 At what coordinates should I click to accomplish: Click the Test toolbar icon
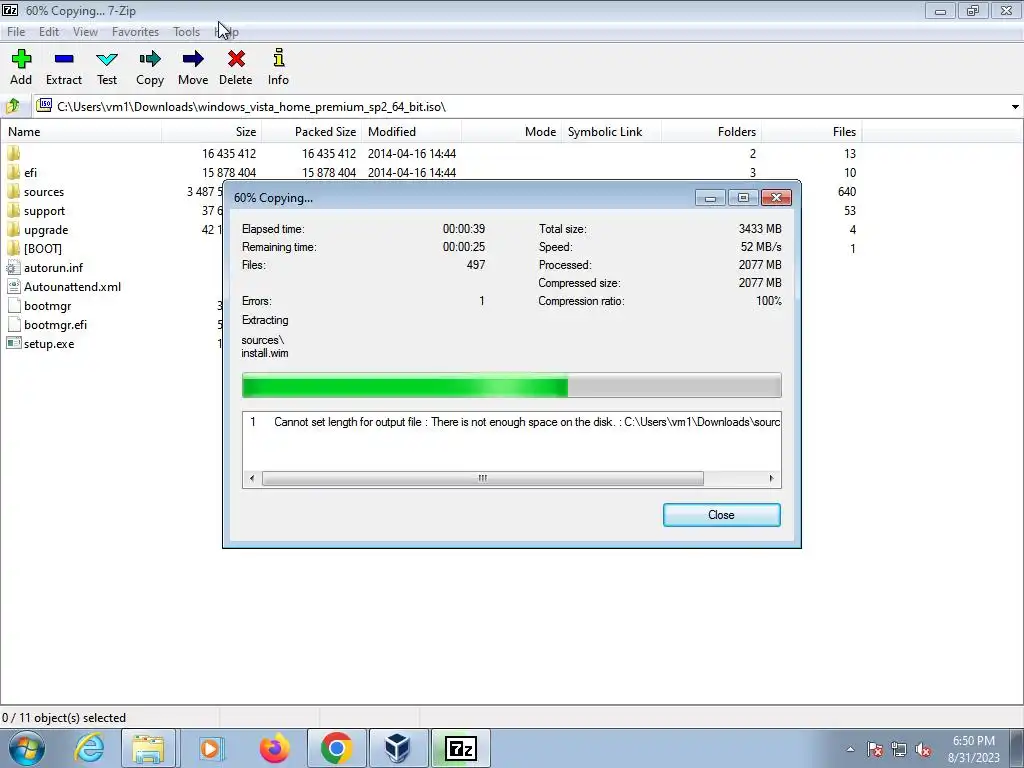coord(106,59)
